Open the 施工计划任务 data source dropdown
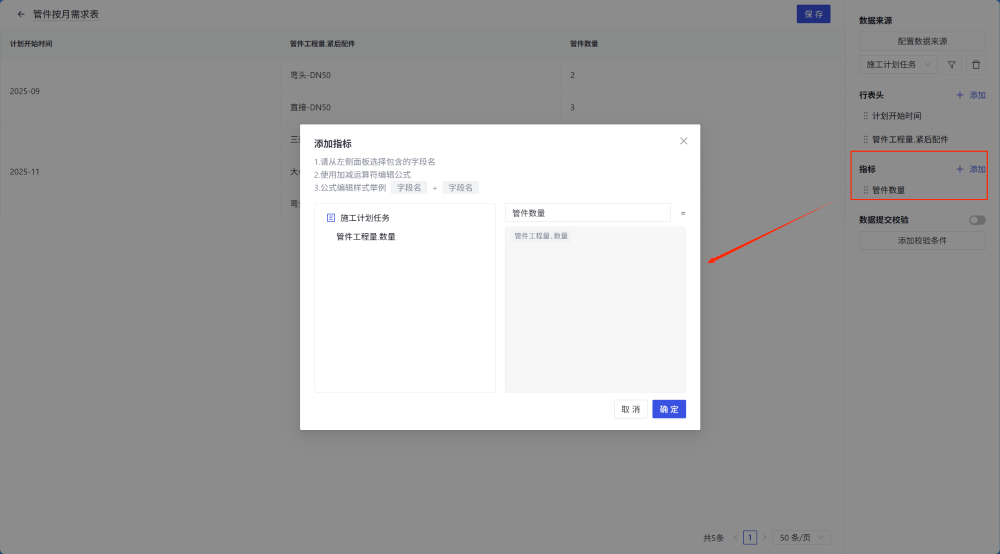1000x554 pixels. (x=898, y=65)
